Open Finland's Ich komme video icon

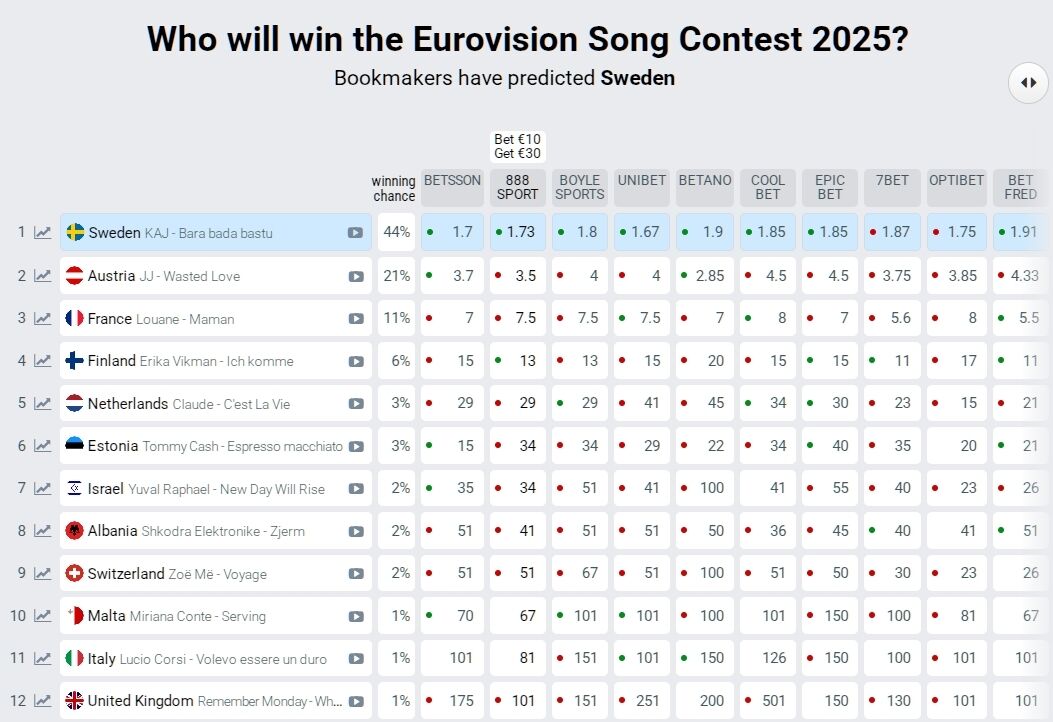click(x=356, y=361)
